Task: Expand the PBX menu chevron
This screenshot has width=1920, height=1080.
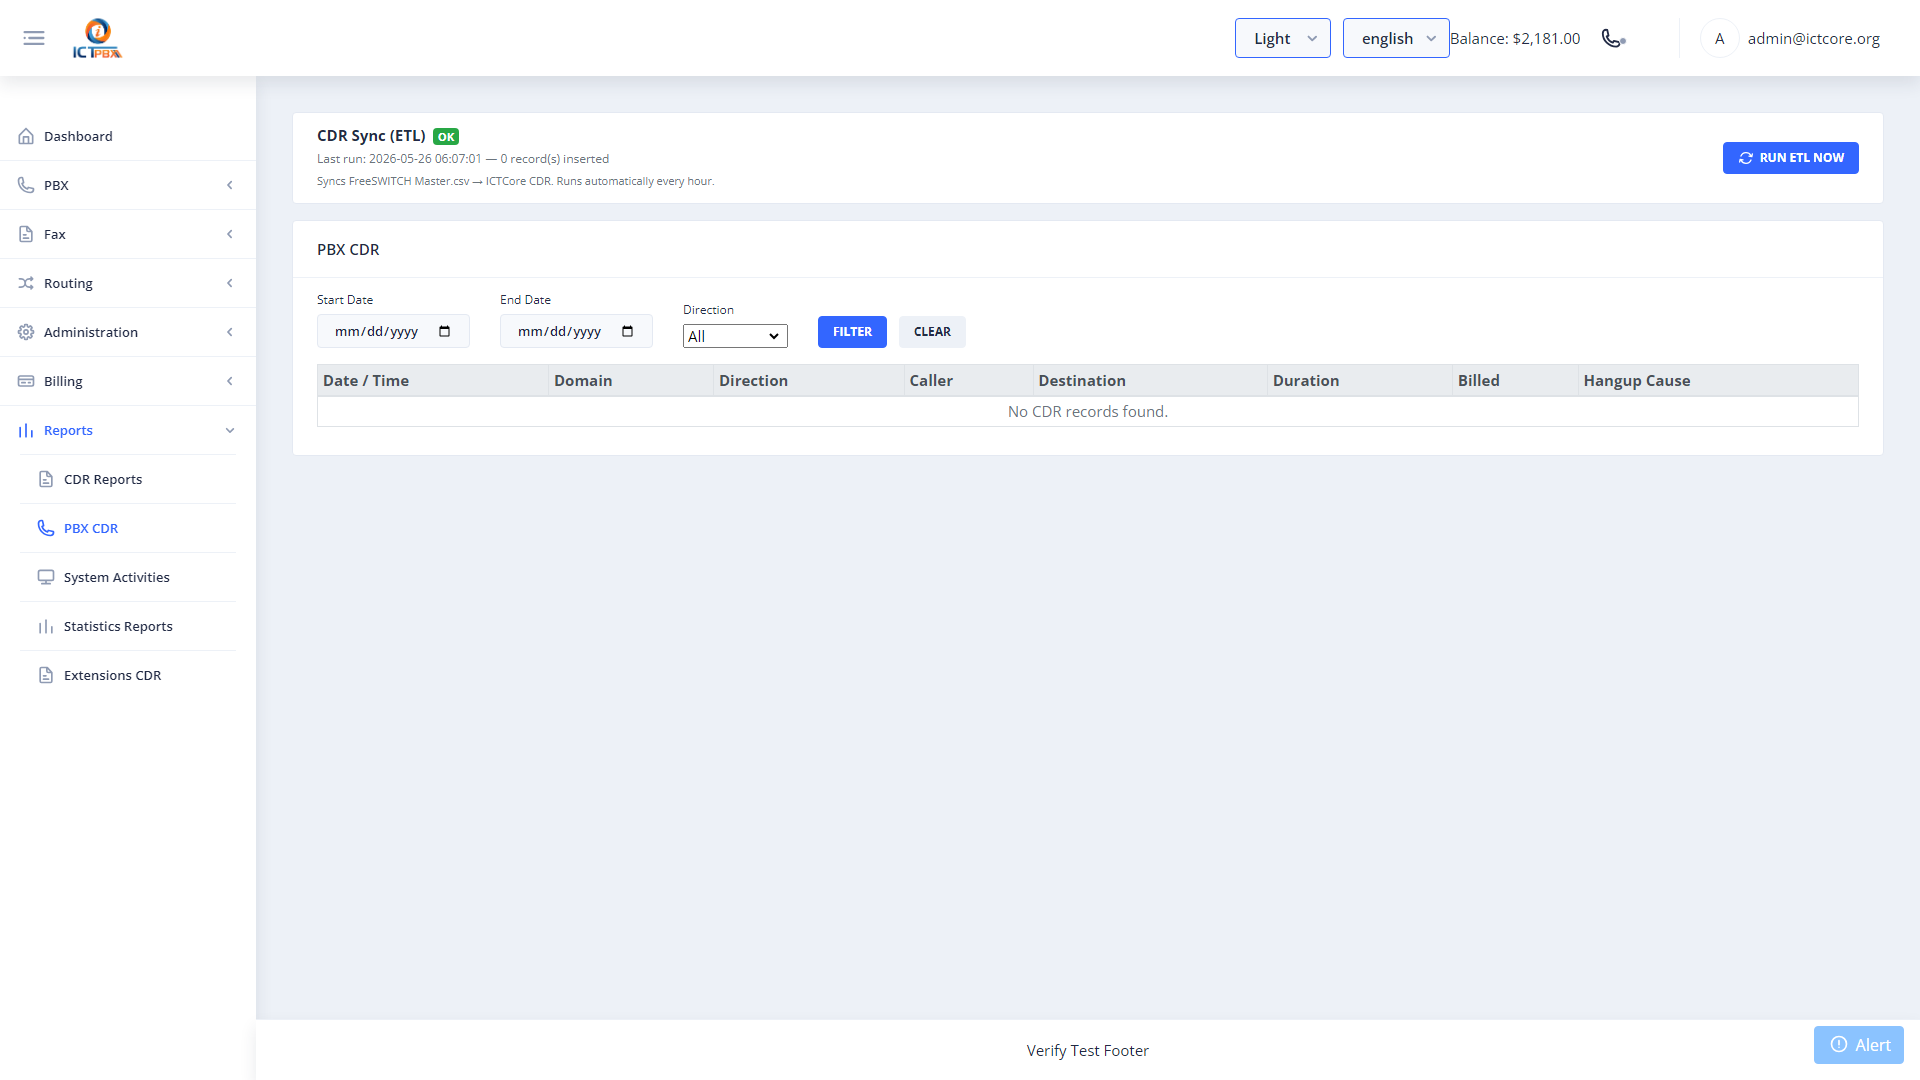Action: 230,185
